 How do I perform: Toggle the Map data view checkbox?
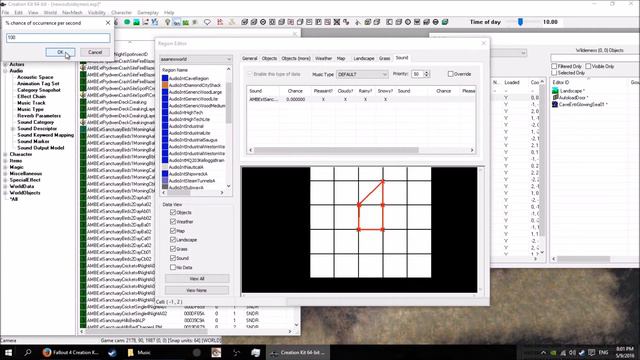point(173,231)
